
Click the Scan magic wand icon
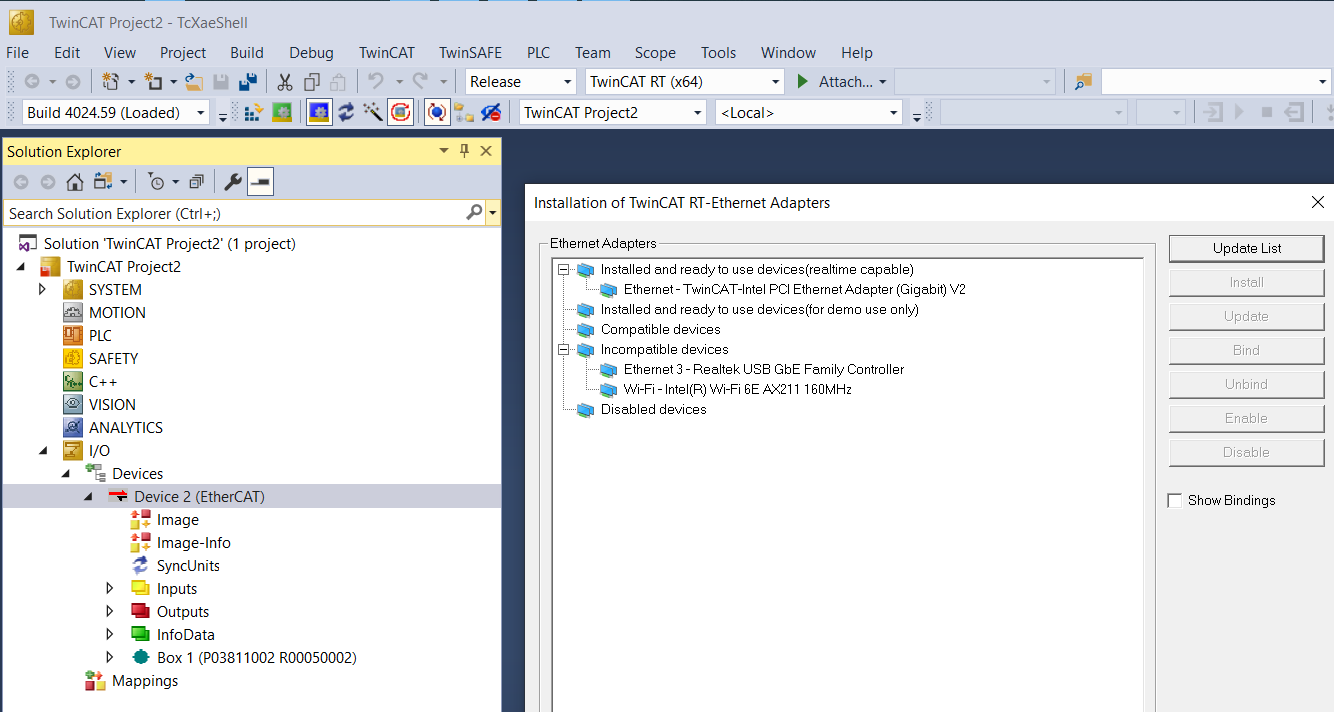point(373,113)
